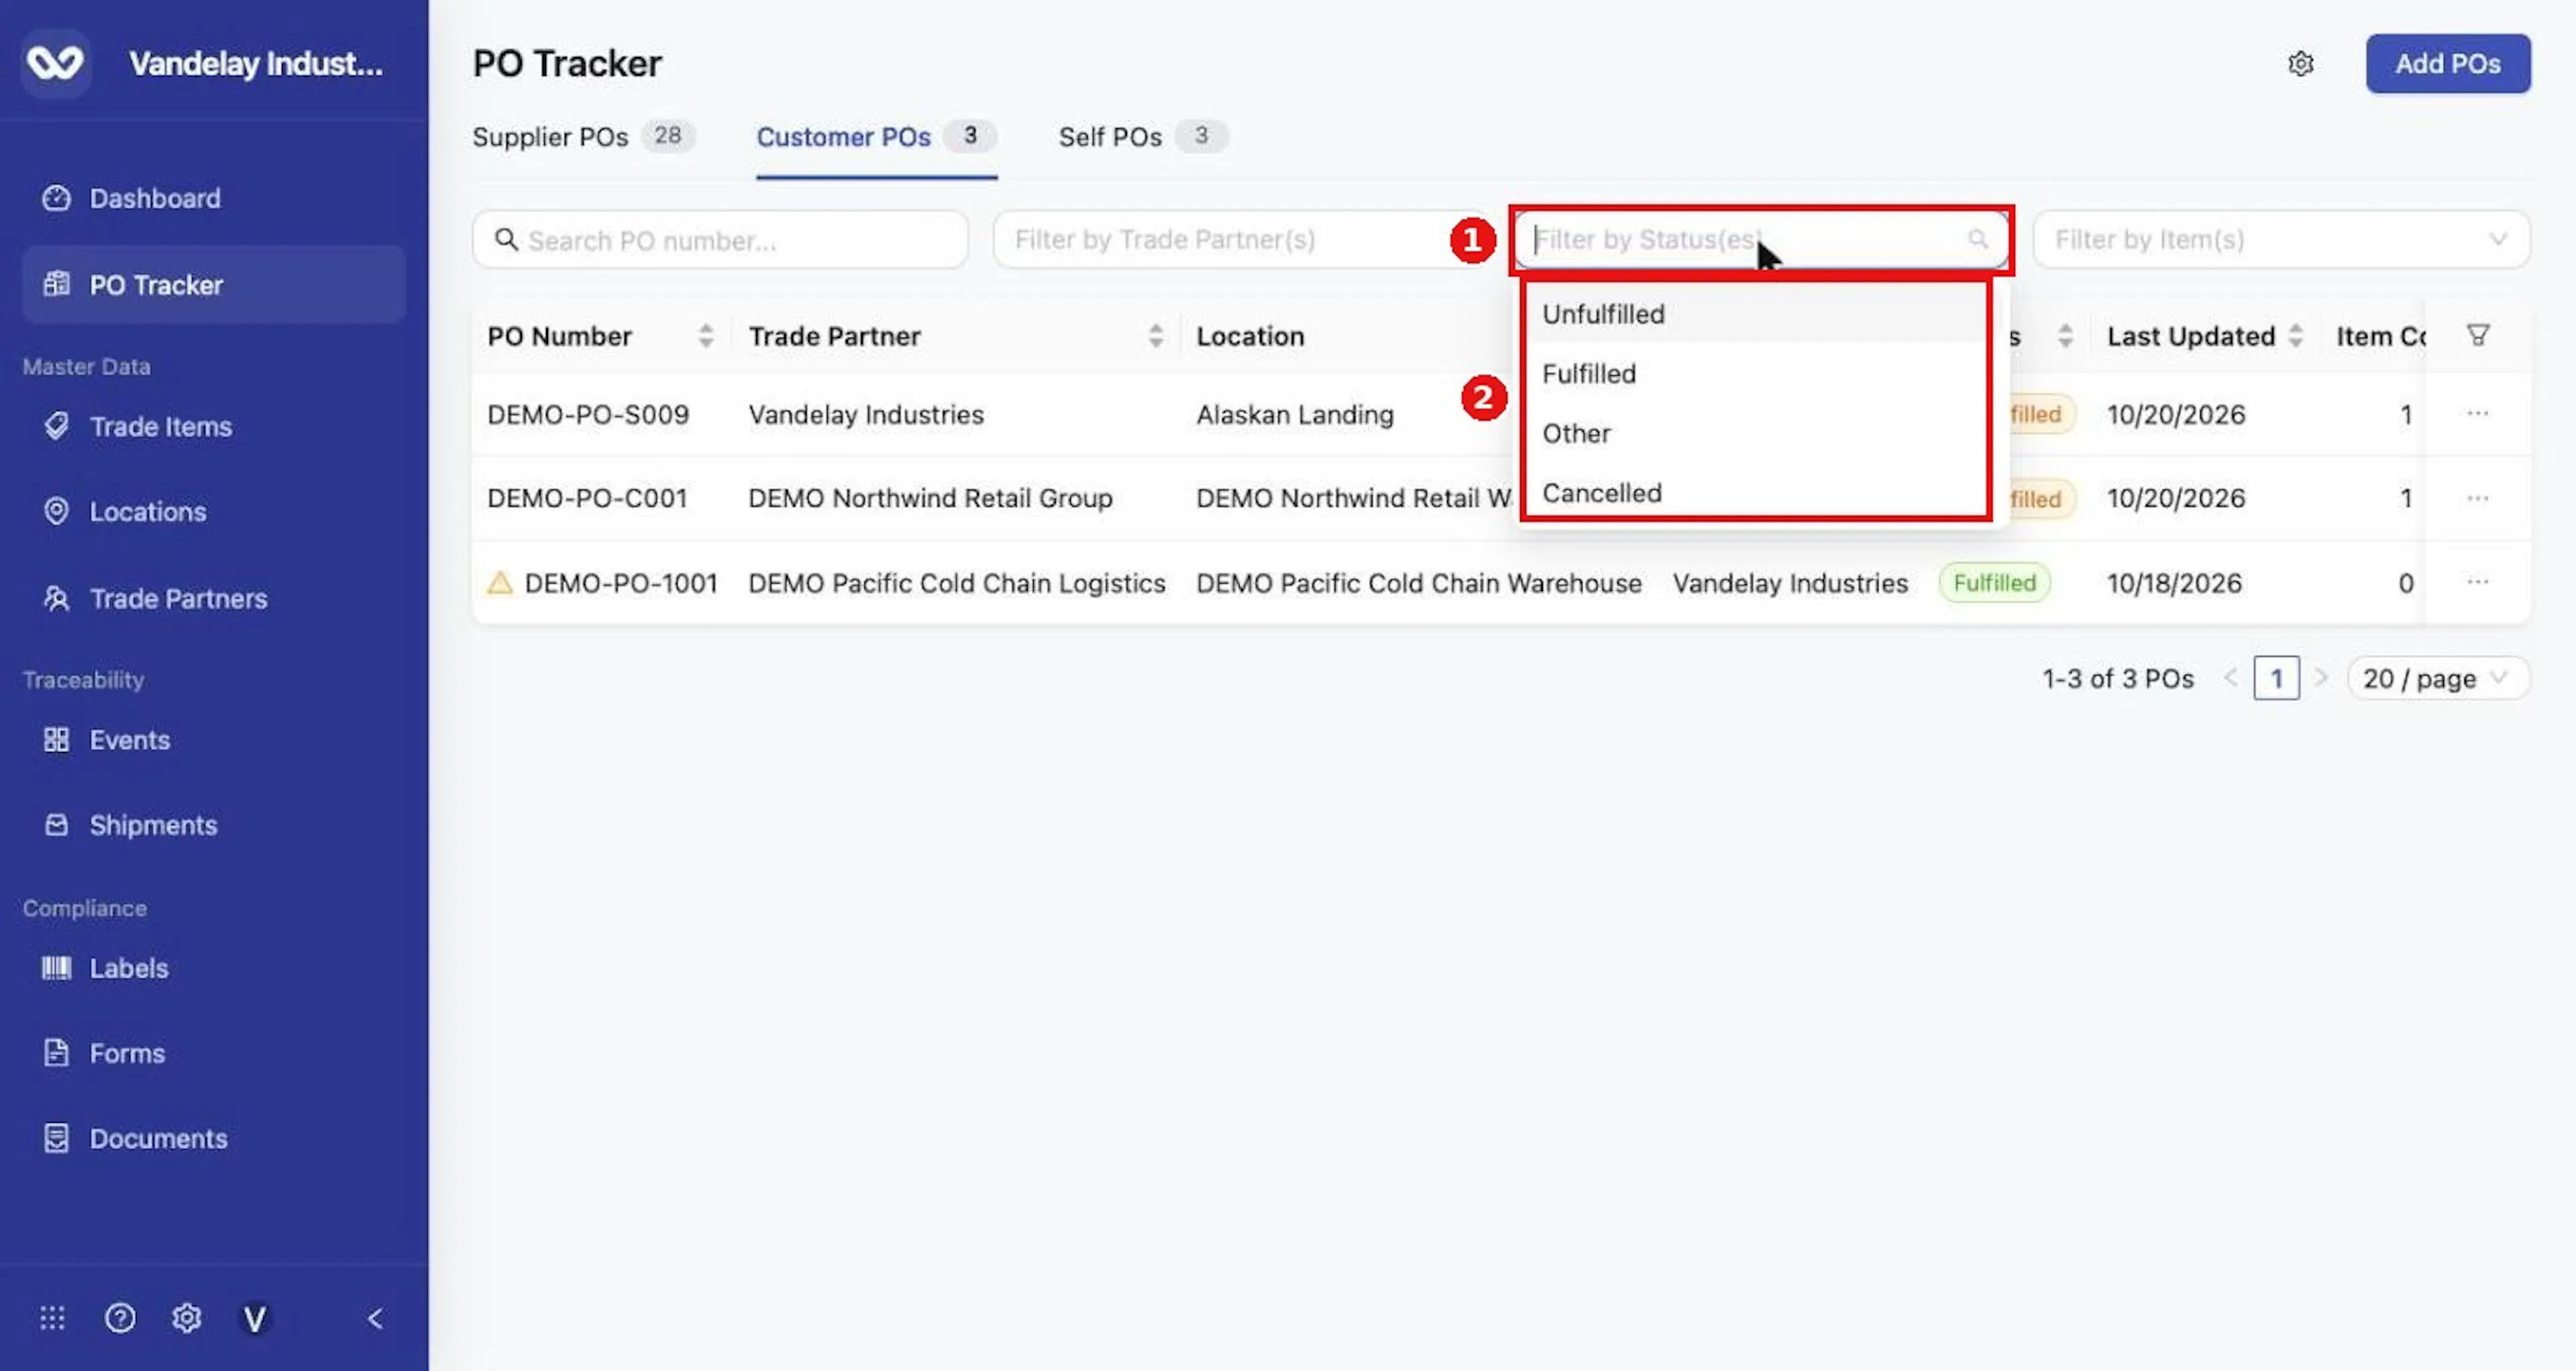The image size is (2576, 1371).
Task: Open the help question mark icon
Action: pyautogui.click(x=120, y=1318)
